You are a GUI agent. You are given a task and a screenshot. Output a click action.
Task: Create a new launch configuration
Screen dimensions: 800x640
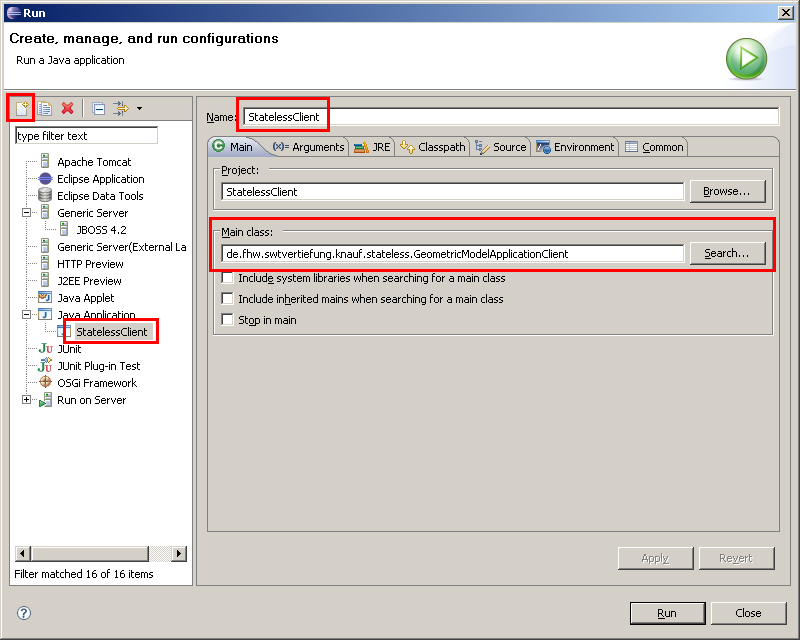point(22,108)
